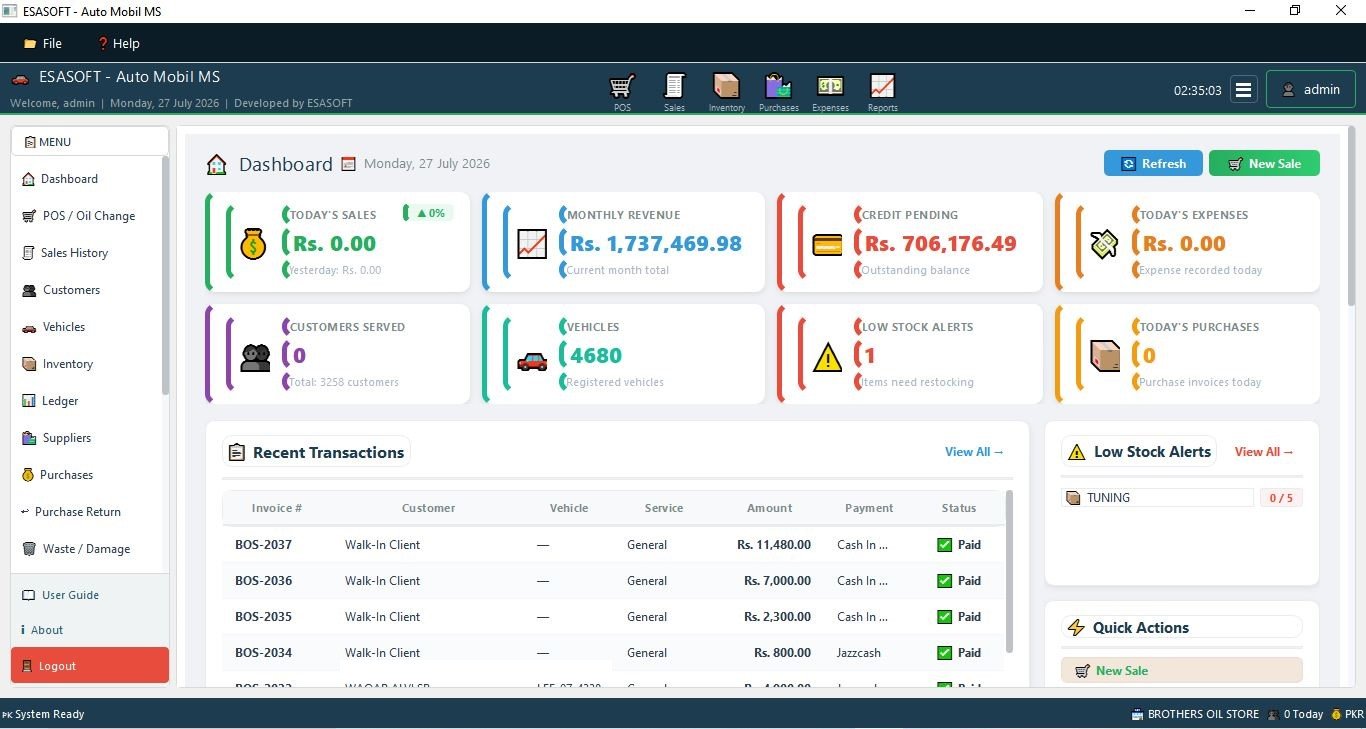Screen dimensions: 1366x729
Task: Click the cash icon on Today's Expenses
Action: [1104, 244]
